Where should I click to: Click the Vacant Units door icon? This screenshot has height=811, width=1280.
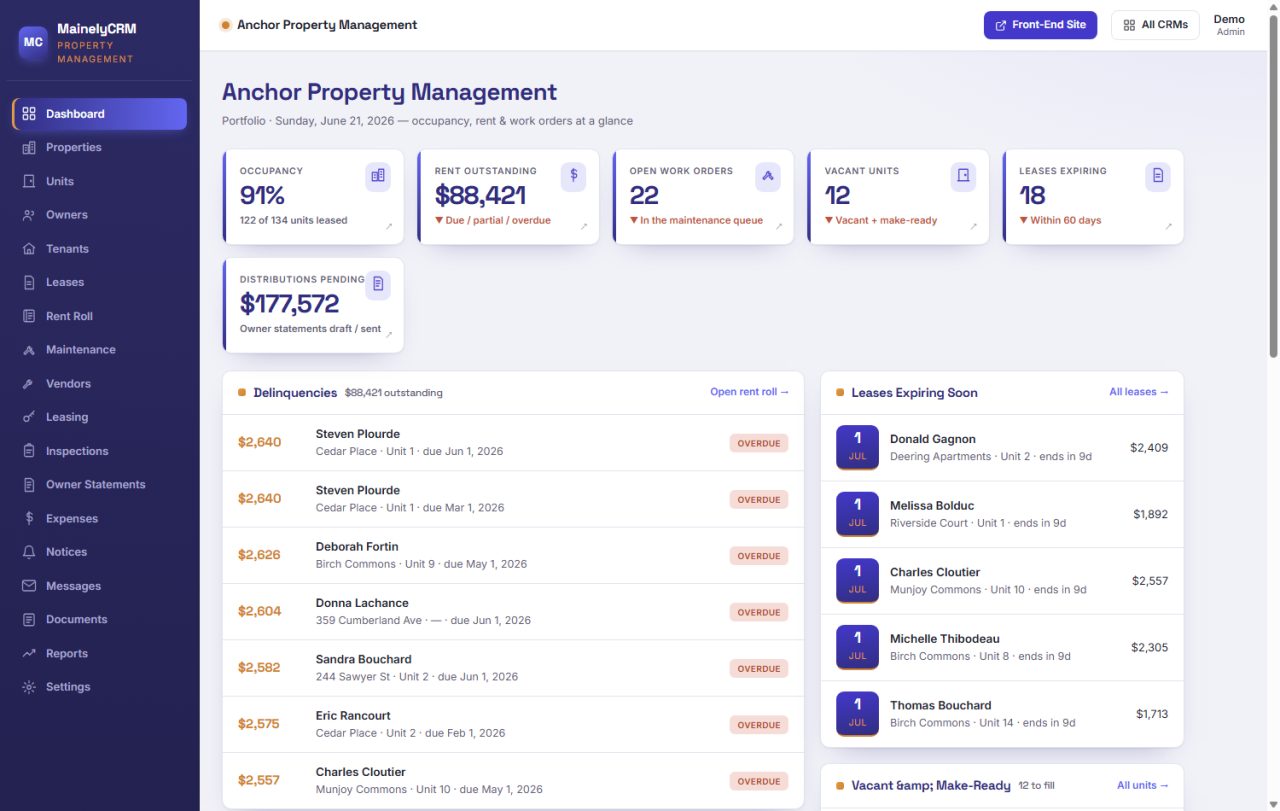tap(963, 176)
